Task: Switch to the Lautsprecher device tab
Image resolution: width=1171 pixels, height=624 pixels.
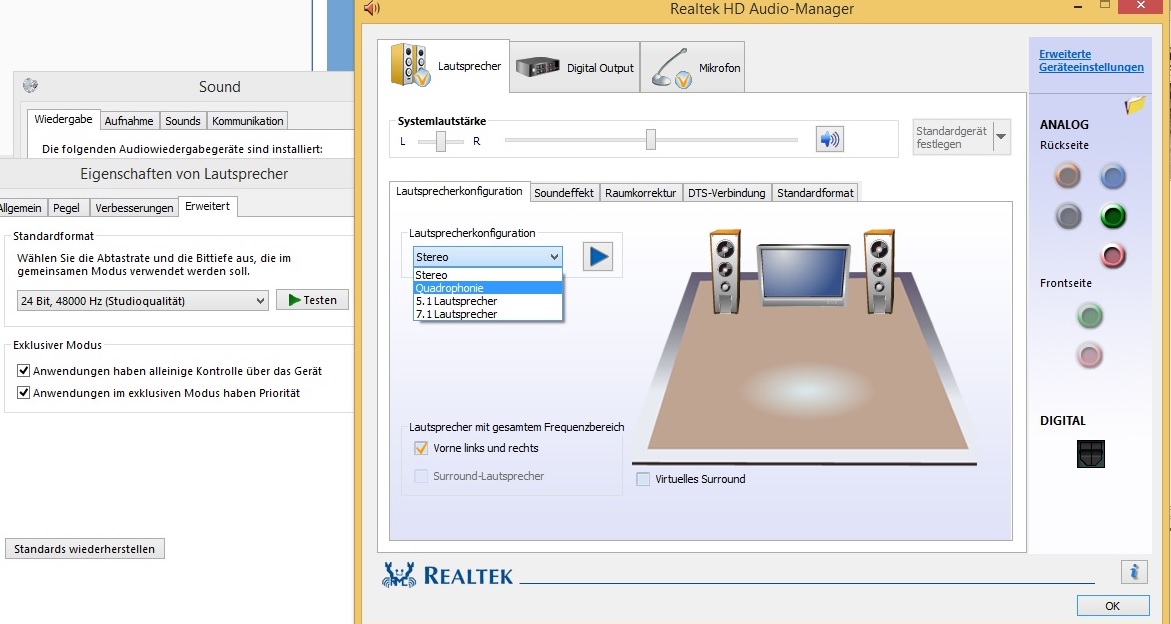Action: [444, 66]
